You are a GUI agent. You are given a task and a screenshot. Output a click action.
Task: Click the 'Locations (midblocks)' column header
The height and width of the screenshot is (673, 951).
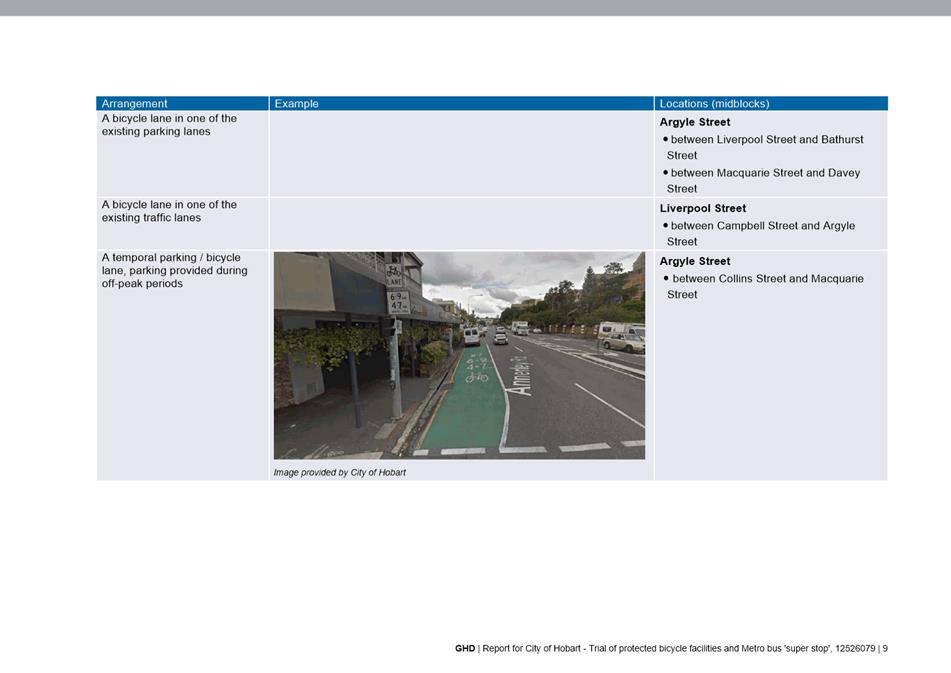(x=771, y=104)
